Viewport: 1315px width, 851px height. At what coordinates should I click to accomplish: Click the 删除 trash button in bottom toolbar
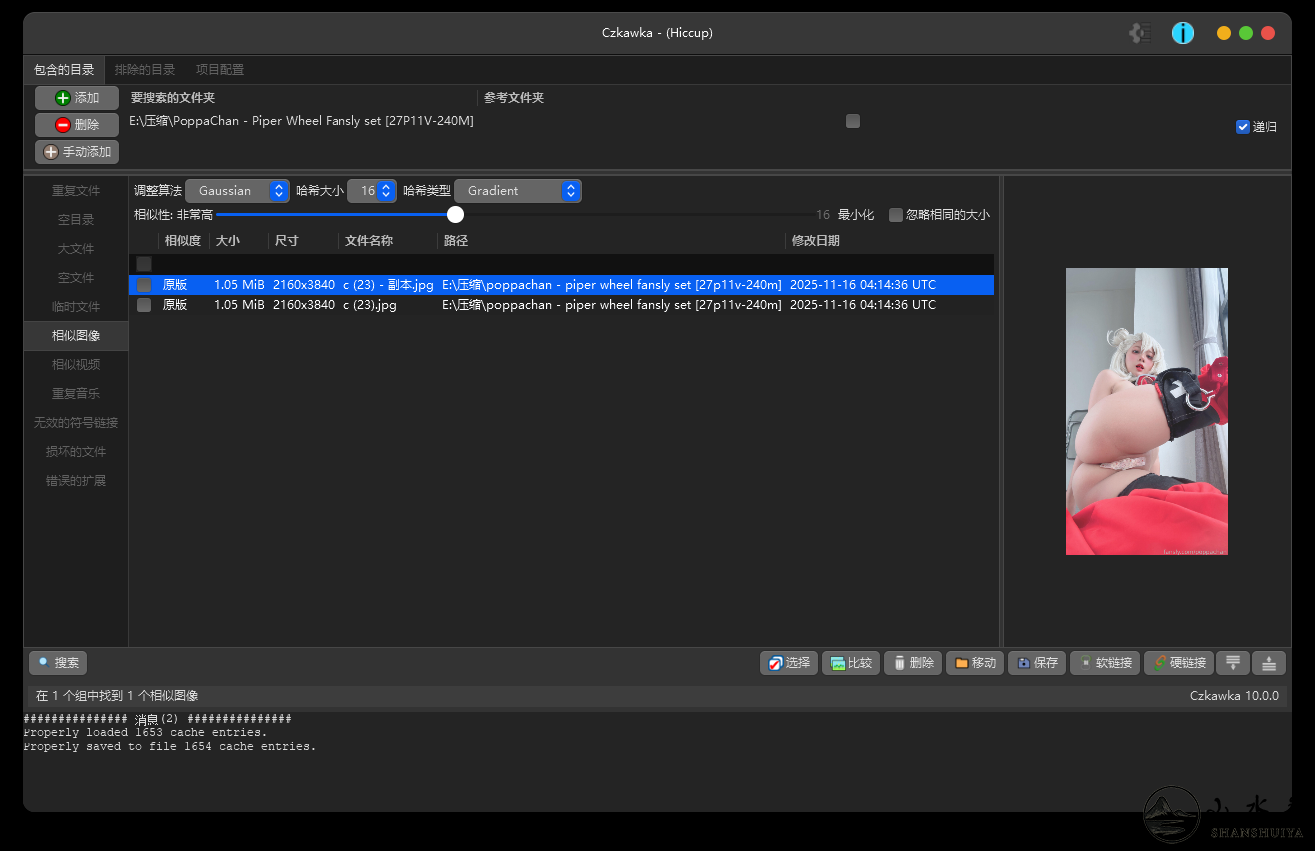912,663
